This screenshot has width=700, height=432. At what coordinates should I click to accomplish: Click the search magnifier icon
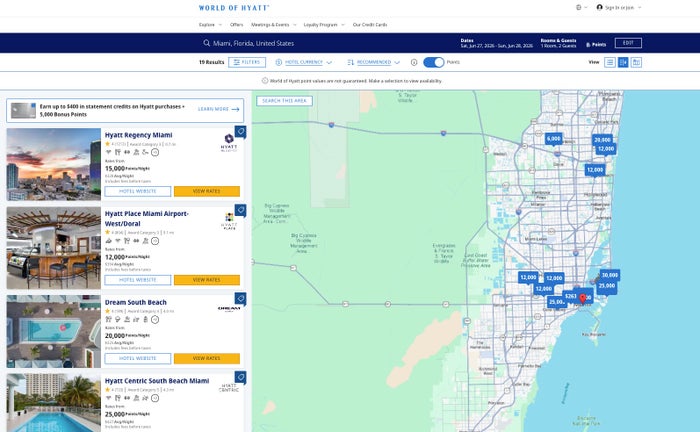coord(206,43)
